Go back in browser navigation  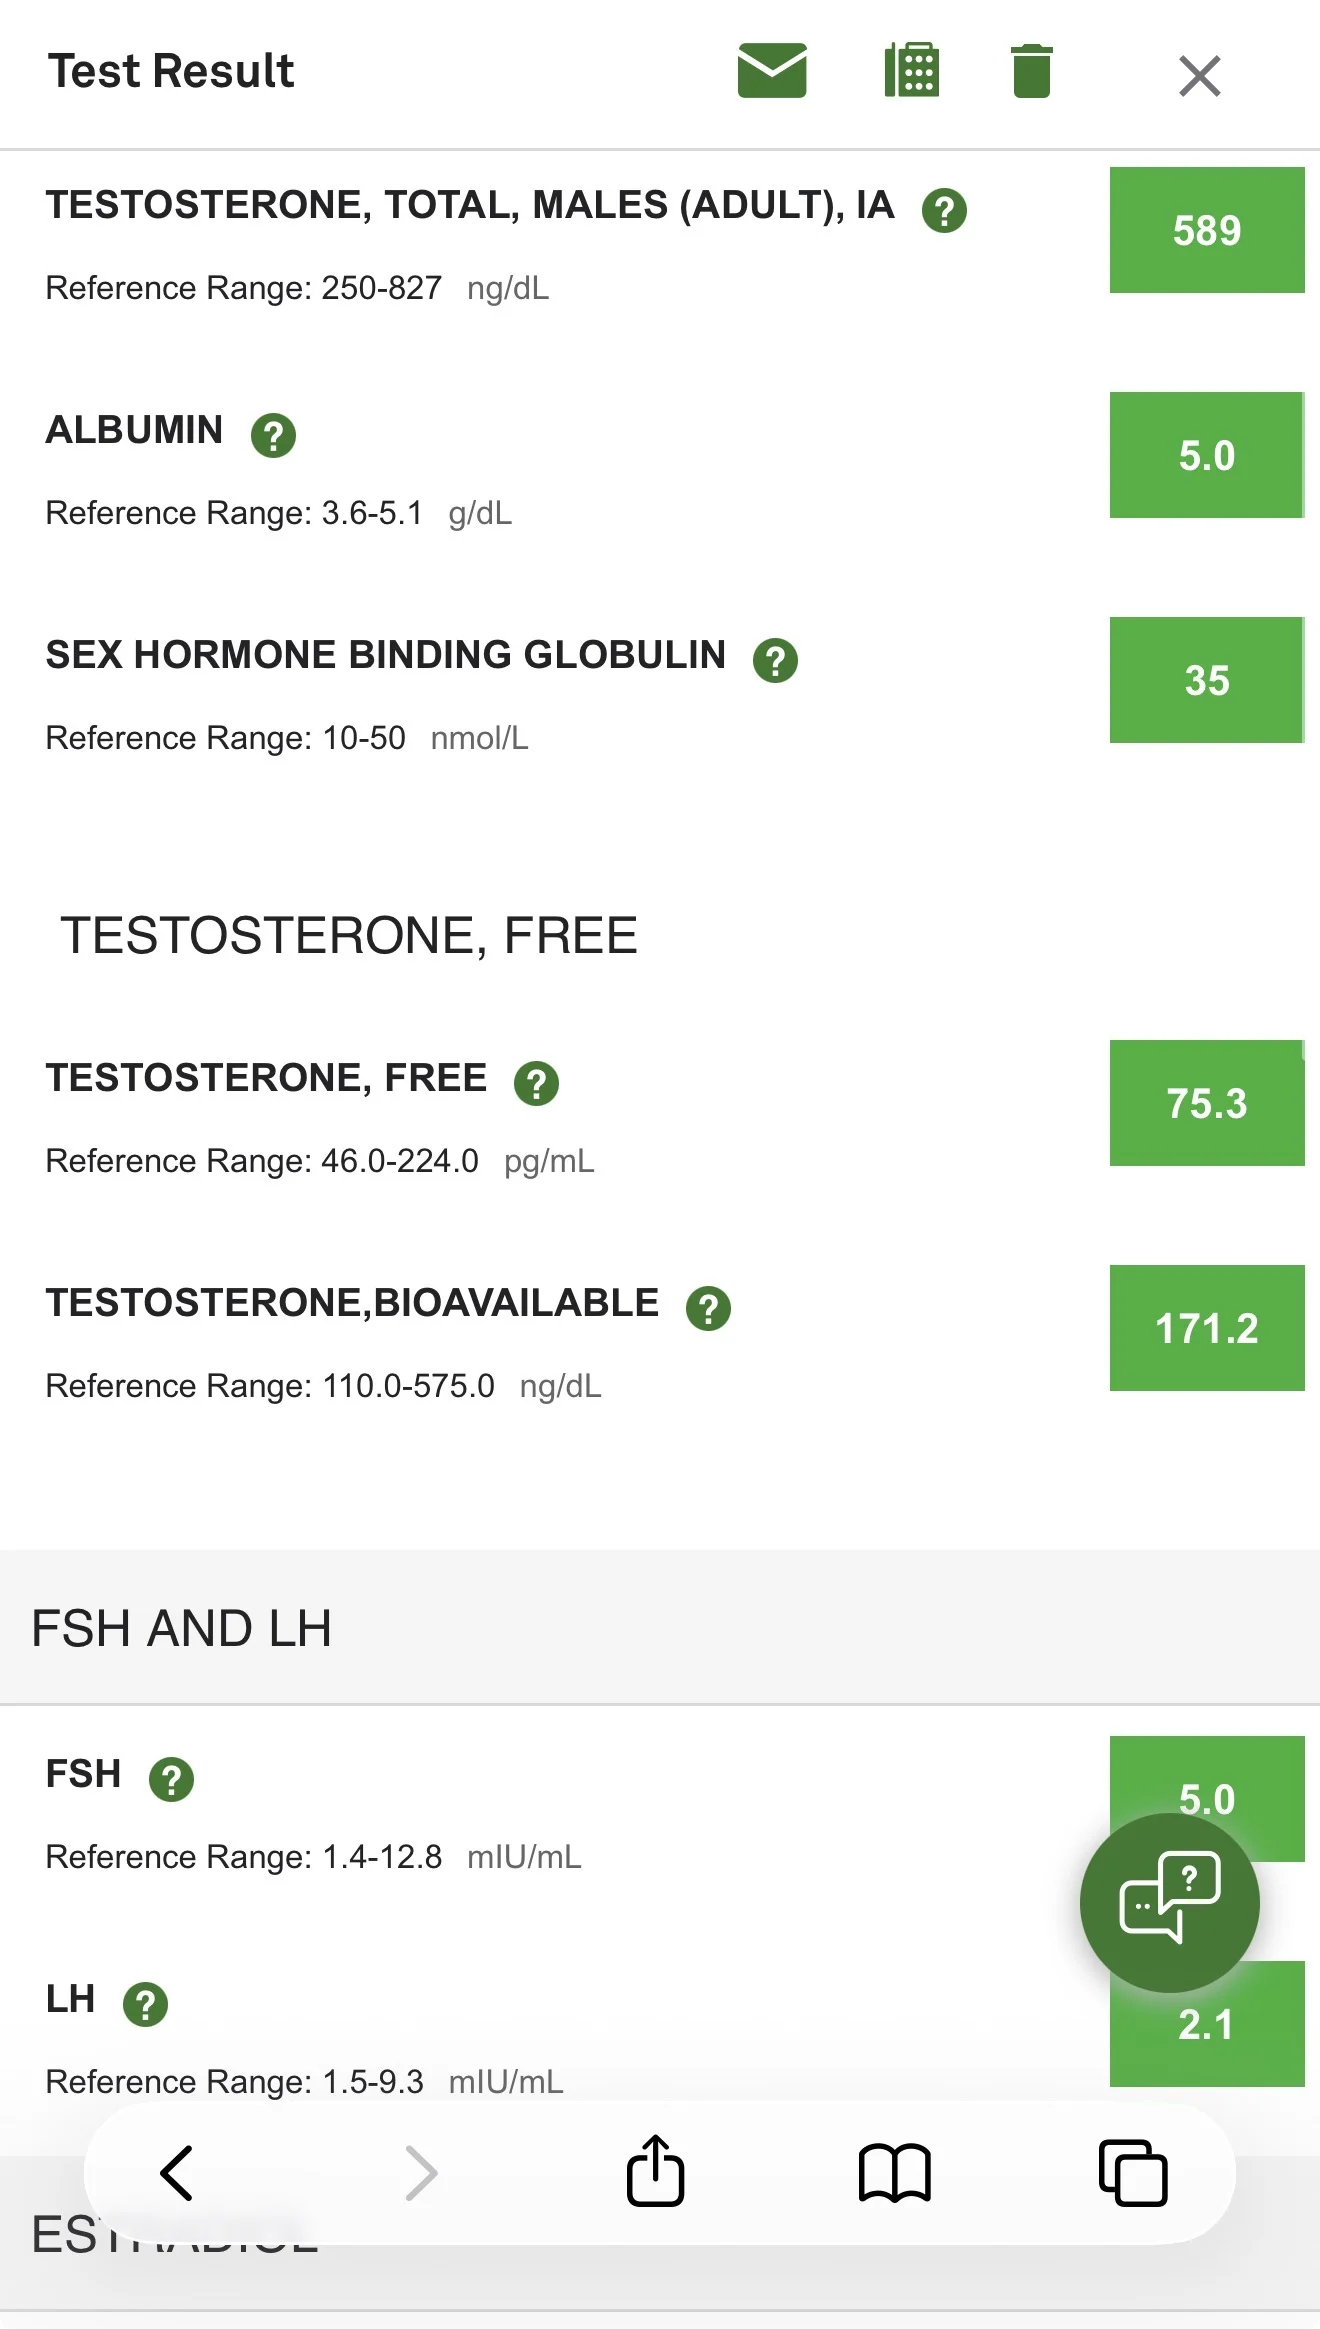pyautogui.click(x=177, y=2173)
